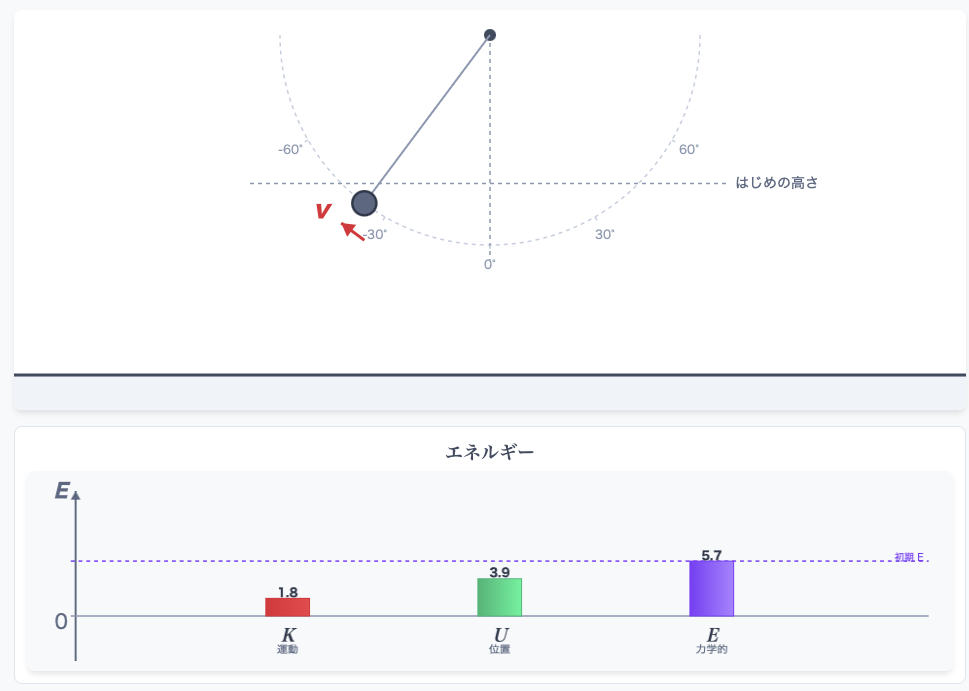Select the green potential energy bar
Image resolution: width=969 pixels, height=691 pixels.
click(x=499, y=597)
